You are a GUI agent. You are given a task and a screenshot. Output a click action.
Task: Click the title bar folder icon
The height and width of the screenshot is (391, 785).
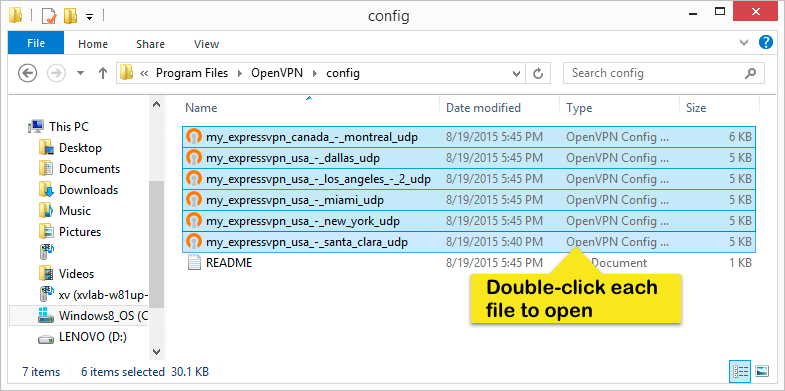coord(16,16)
